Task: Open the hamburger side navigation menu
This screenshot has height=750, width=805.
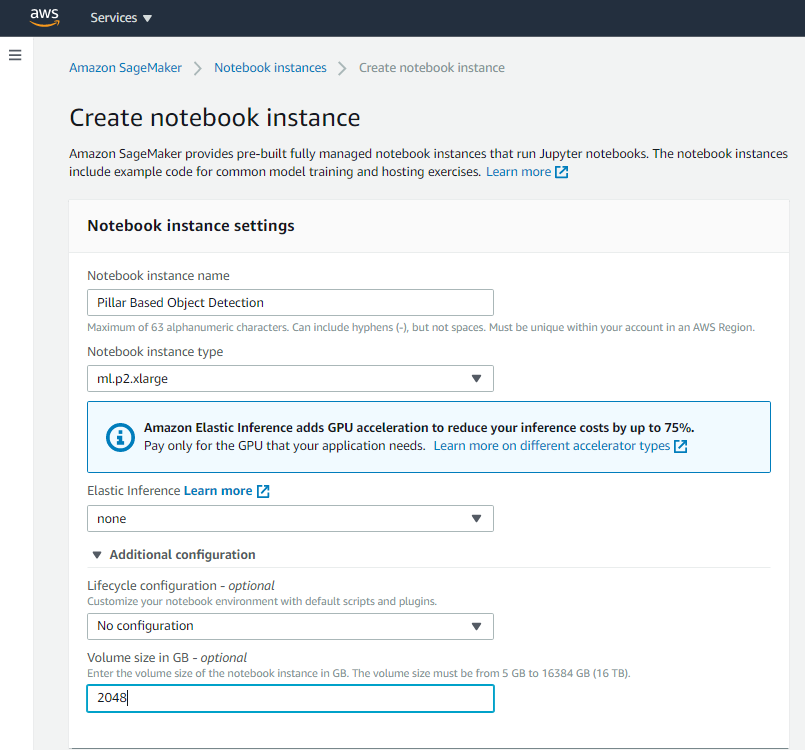Action: pyautogui.click(x=15, y=55)
